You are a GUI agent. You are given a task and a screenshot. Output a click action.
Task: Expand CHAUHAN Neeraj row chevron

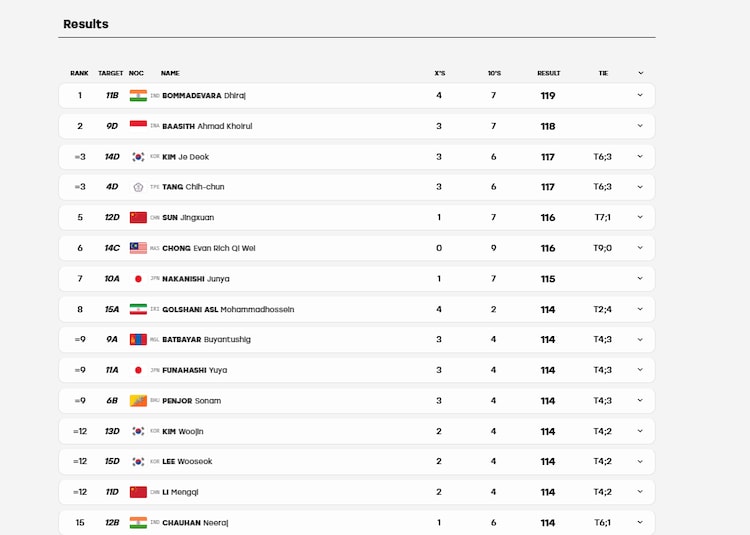point(640,522)
